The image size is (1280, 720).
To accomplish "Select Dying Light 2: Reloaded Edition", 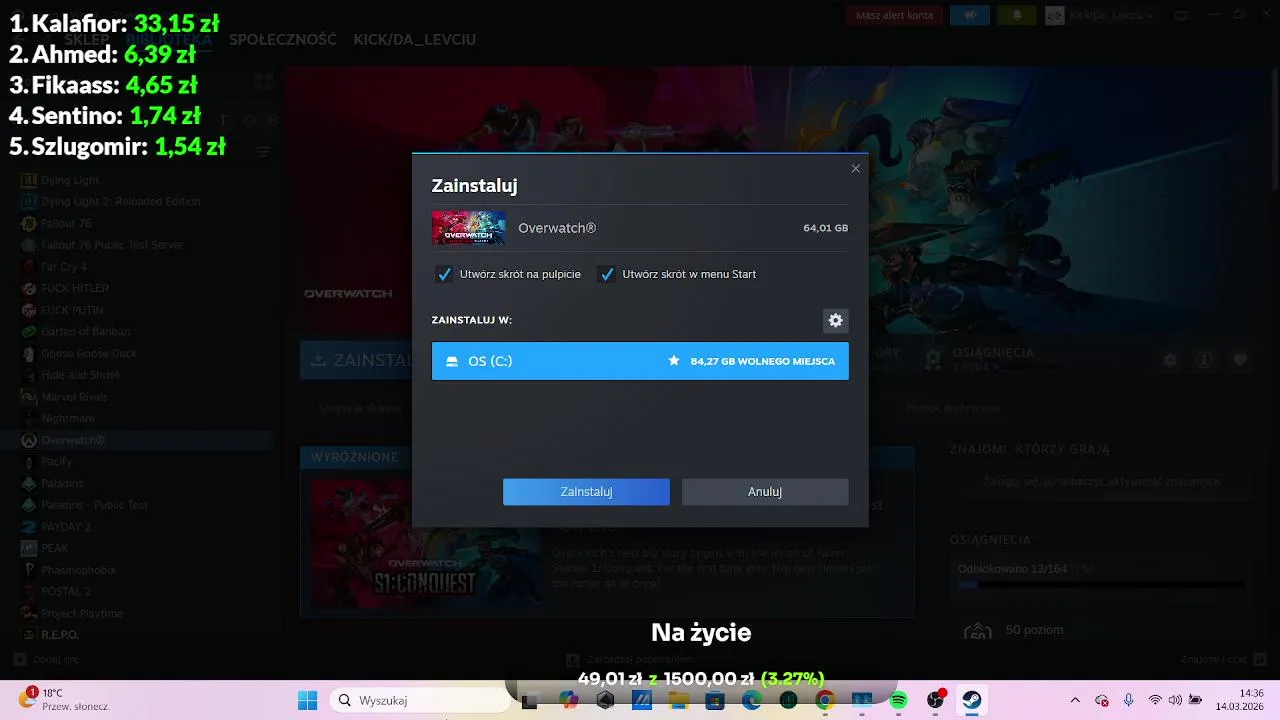I will pos(121,202).
